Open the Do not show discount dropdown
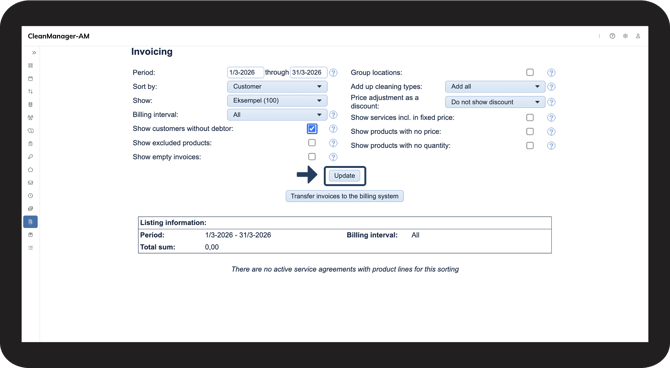Viewport: 670px width, 368px height. pyautogui.click(x=495, y=102)
